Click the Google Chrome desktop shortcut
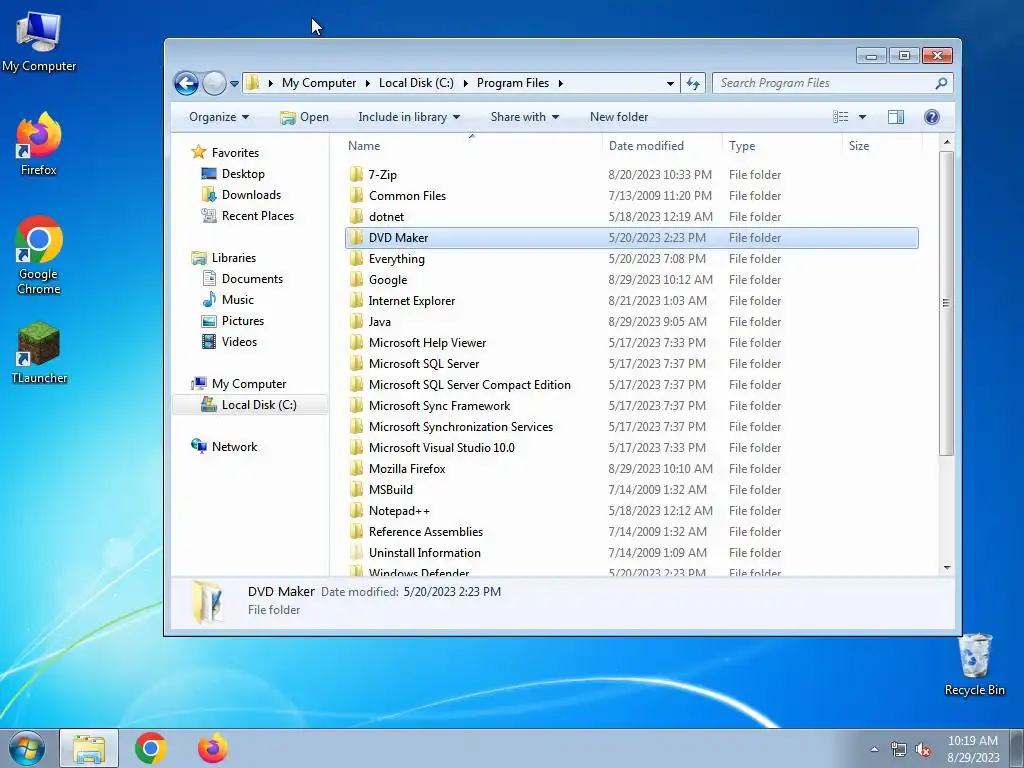The height and width of the screenshot is (768, 1024). tap(39, 255)
